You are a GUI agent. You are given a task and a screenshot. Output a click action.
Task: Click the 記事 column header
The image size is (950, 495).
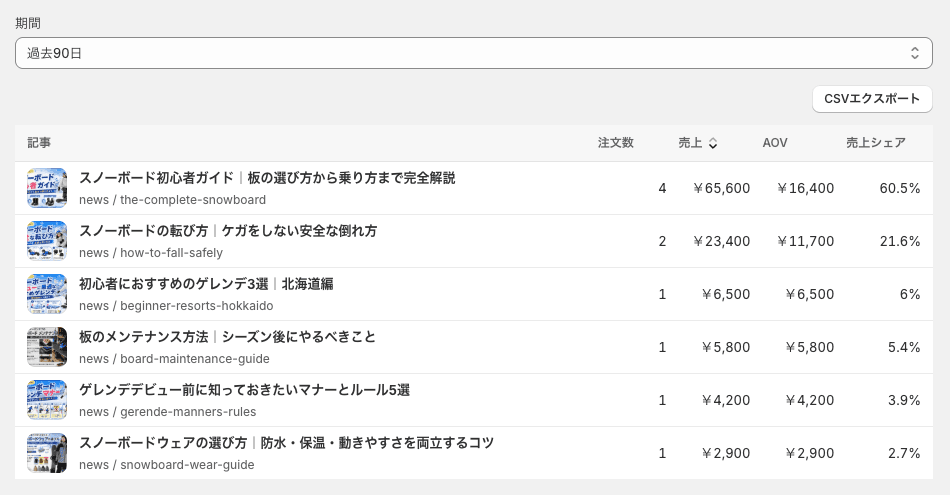point(39,143)
